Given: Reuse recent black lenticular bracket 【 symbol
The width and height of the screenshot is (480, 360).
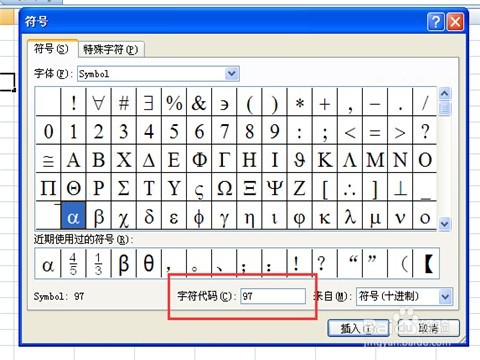Looking at the screenshot, I should click(x=426, y=263).
